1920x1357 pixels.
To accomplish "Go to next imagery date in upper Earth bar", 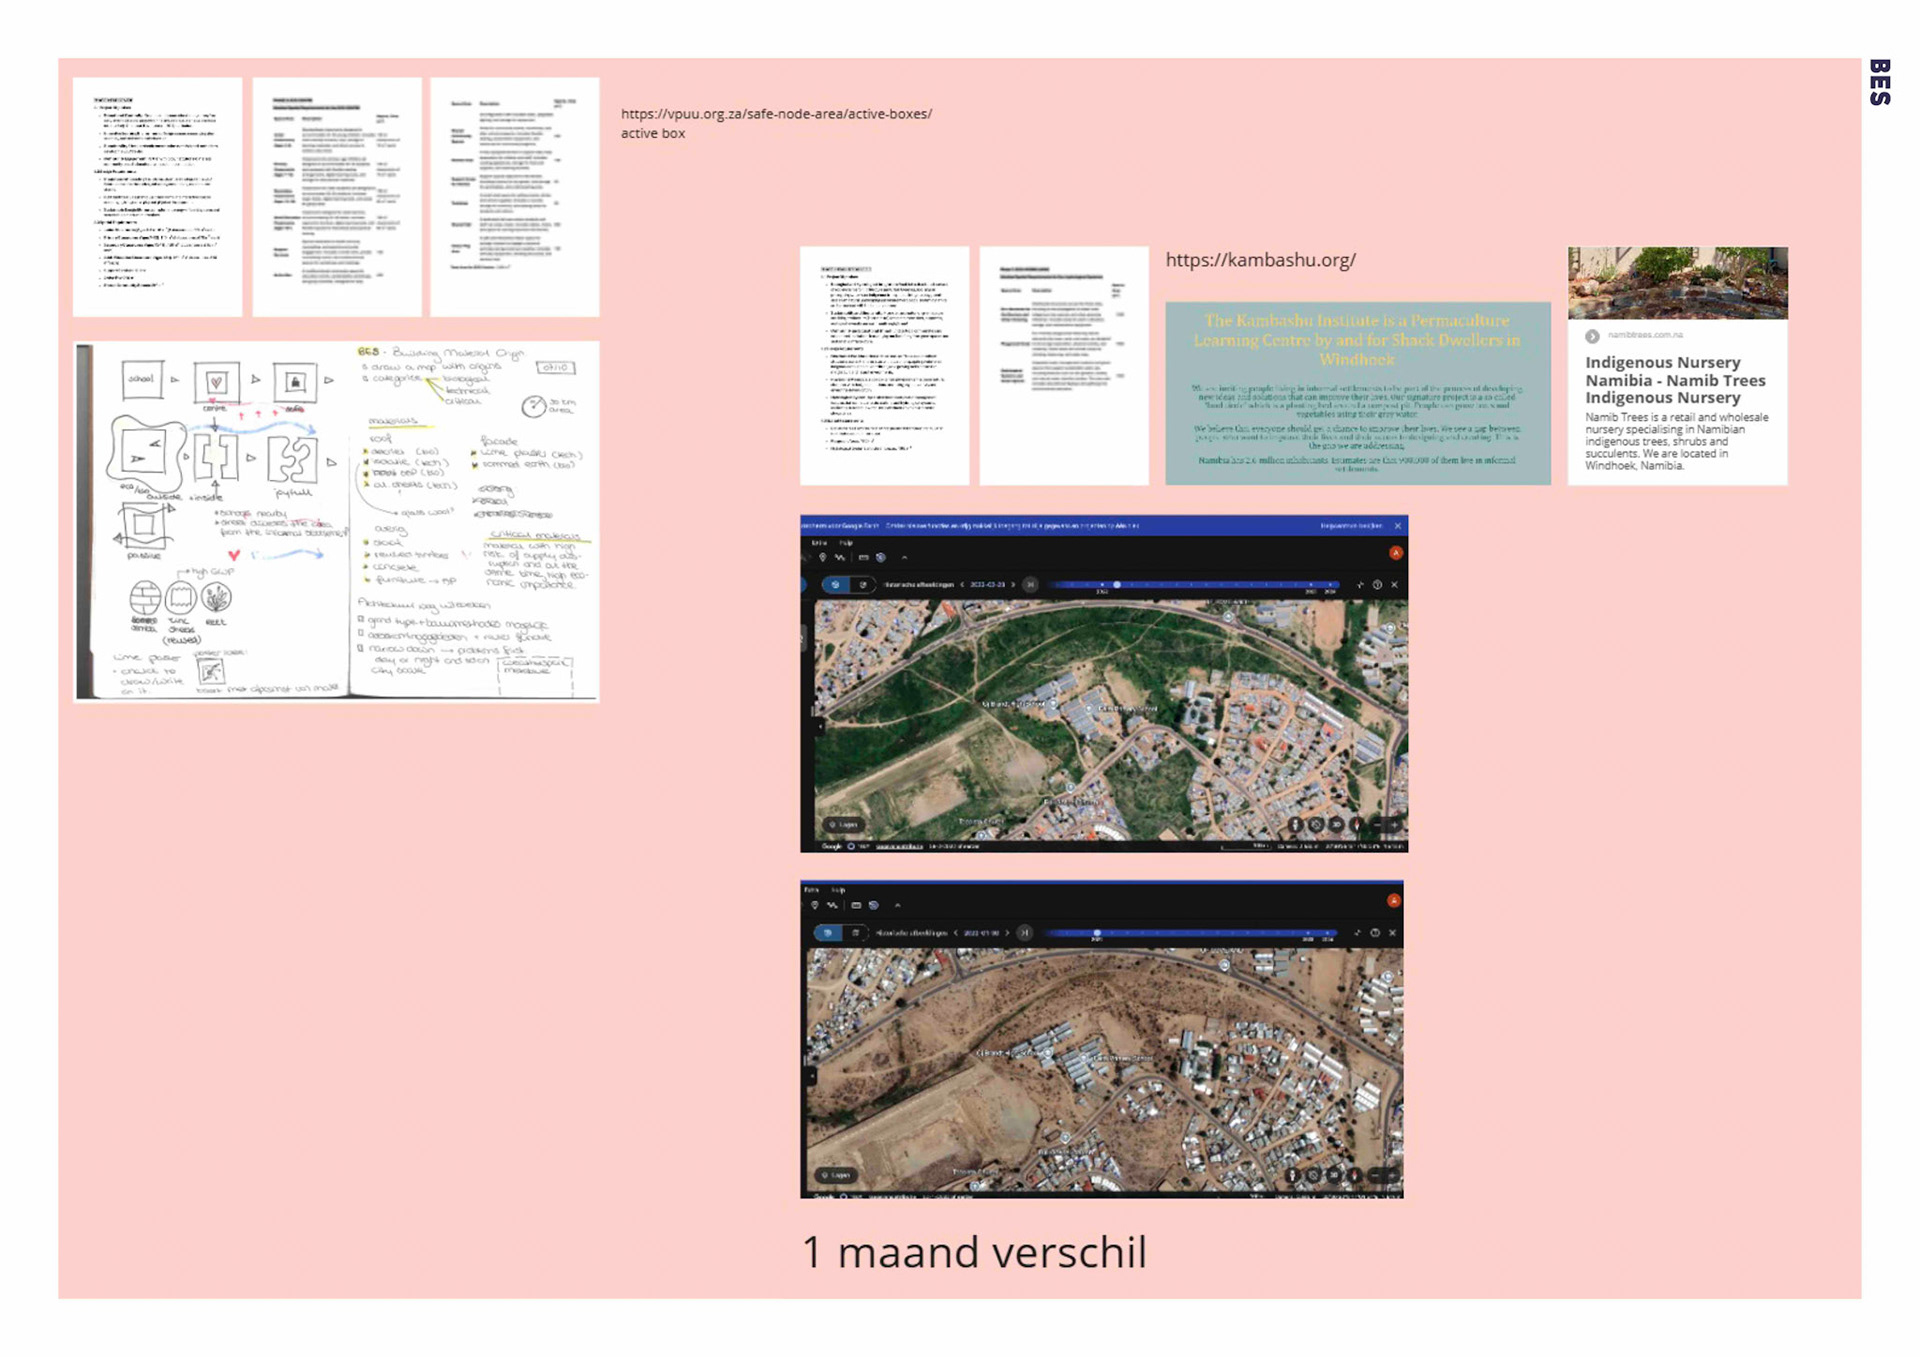I will pyautogui.click(x=1013, y=584).
